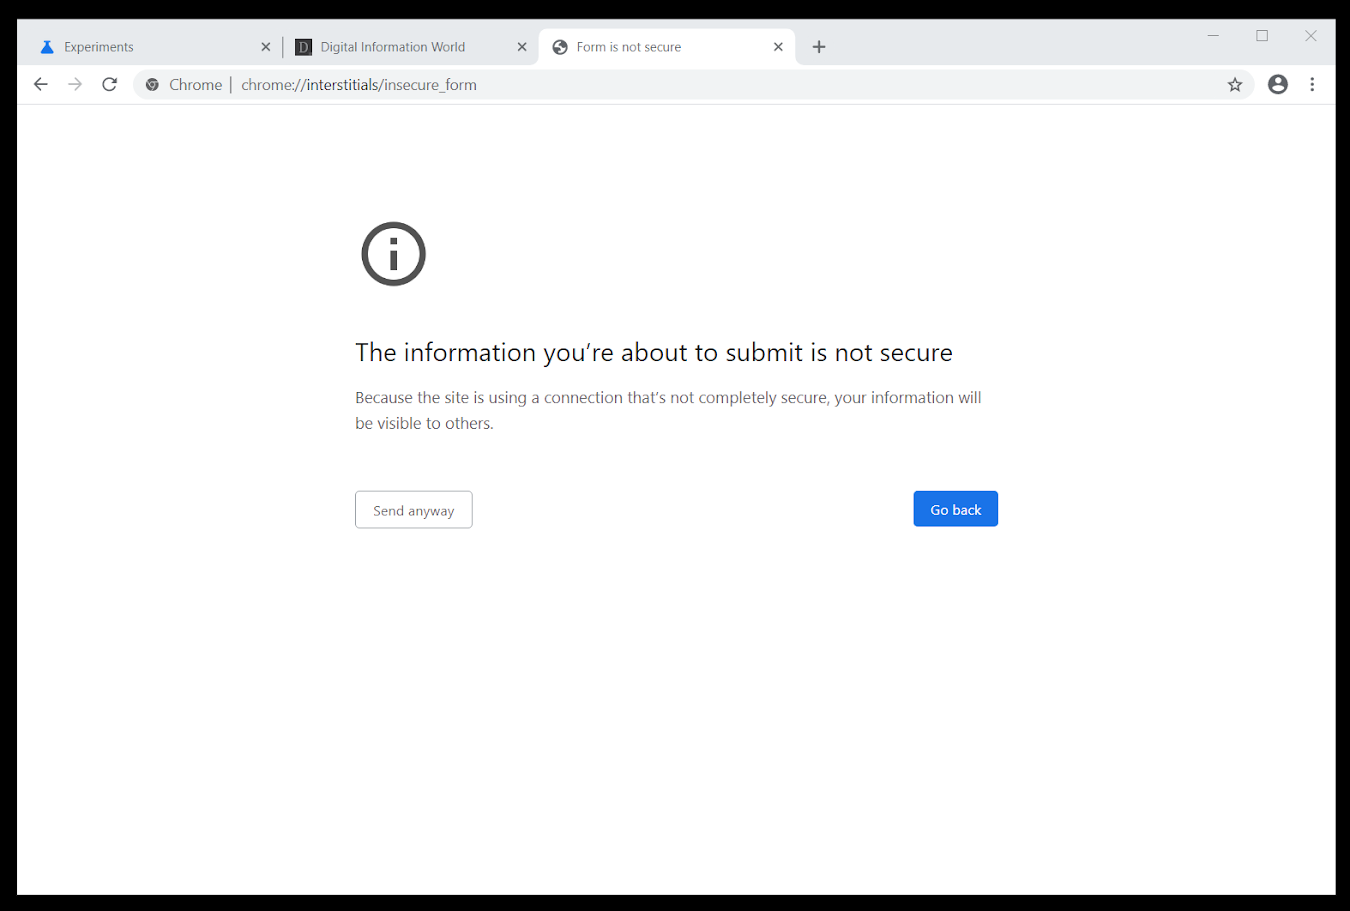Click the Send anyway button
The image size is (1350, 911).
pos(414,510)
